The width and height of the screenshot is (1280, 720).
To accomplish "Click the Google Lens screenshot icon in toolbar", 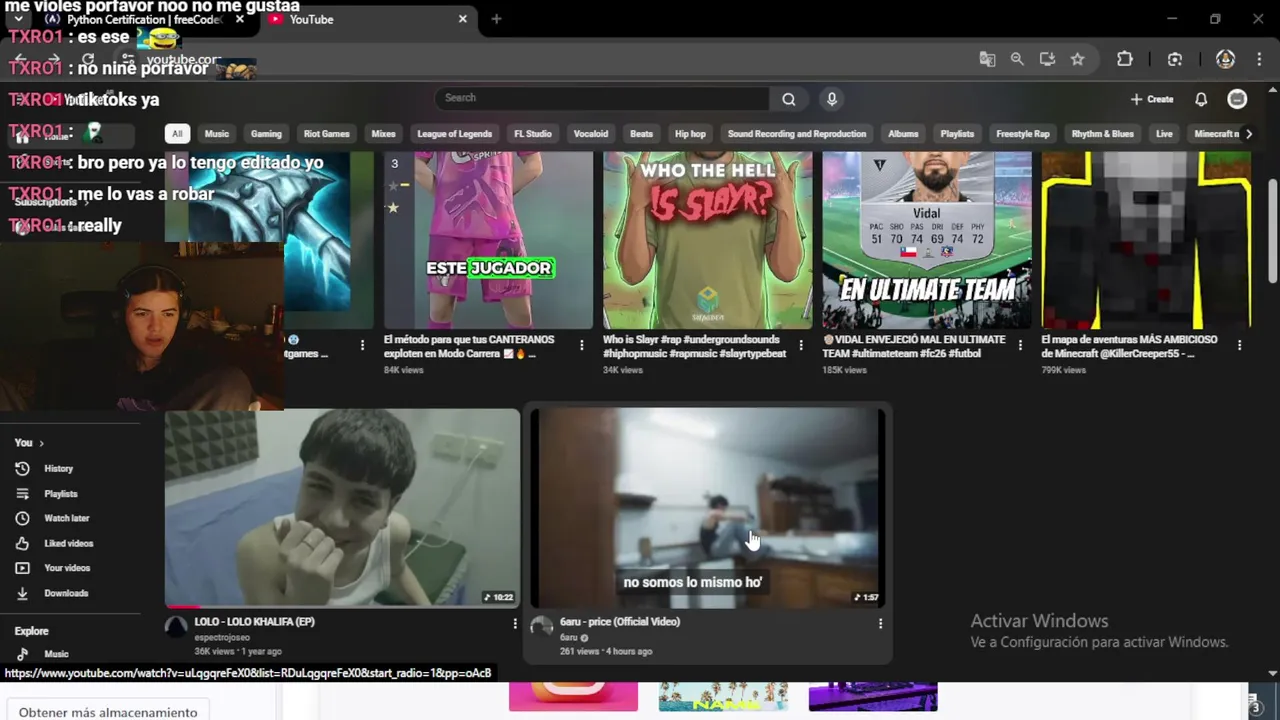I will [1175, 59].
